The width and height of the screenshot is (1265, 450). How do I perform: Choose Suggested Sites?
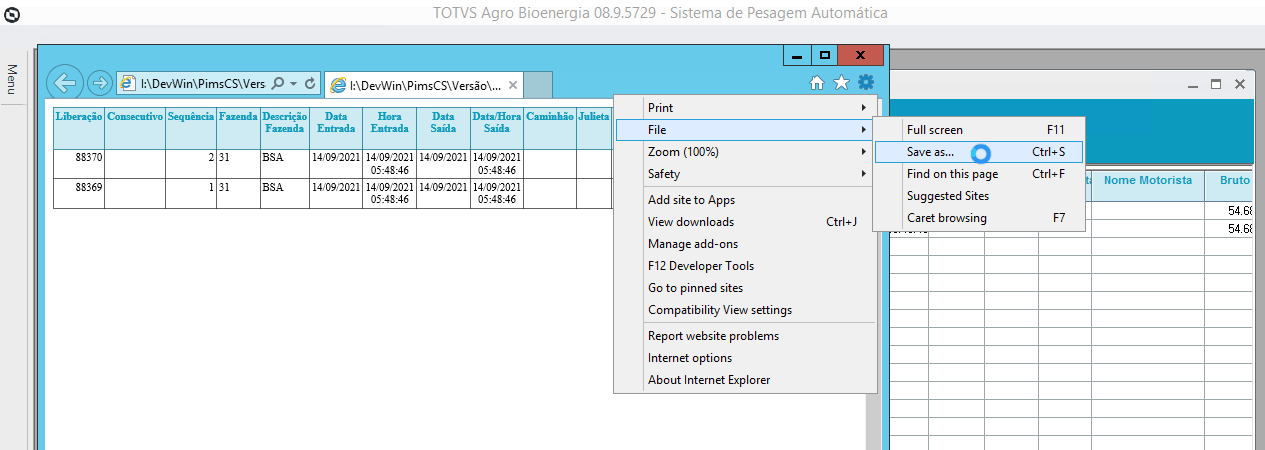979,196
